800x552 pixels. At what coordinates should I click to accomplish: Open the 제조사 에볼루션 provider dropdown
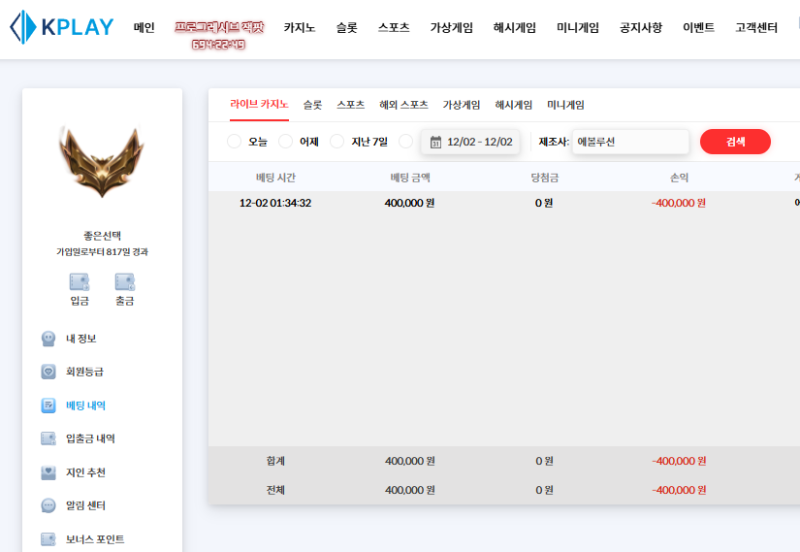[631, 142]
